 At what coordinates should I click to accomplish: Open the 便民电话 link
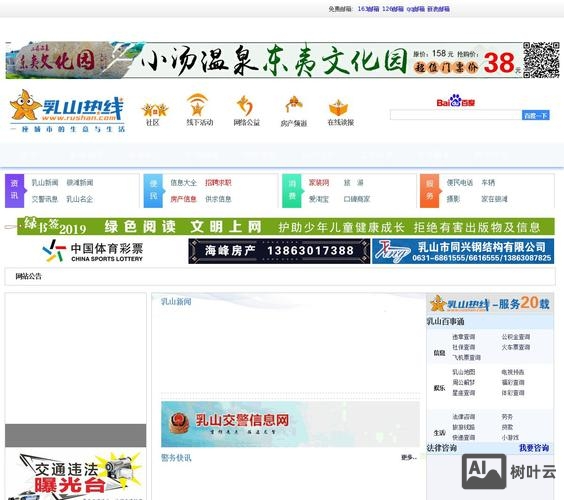pos(460,183)
